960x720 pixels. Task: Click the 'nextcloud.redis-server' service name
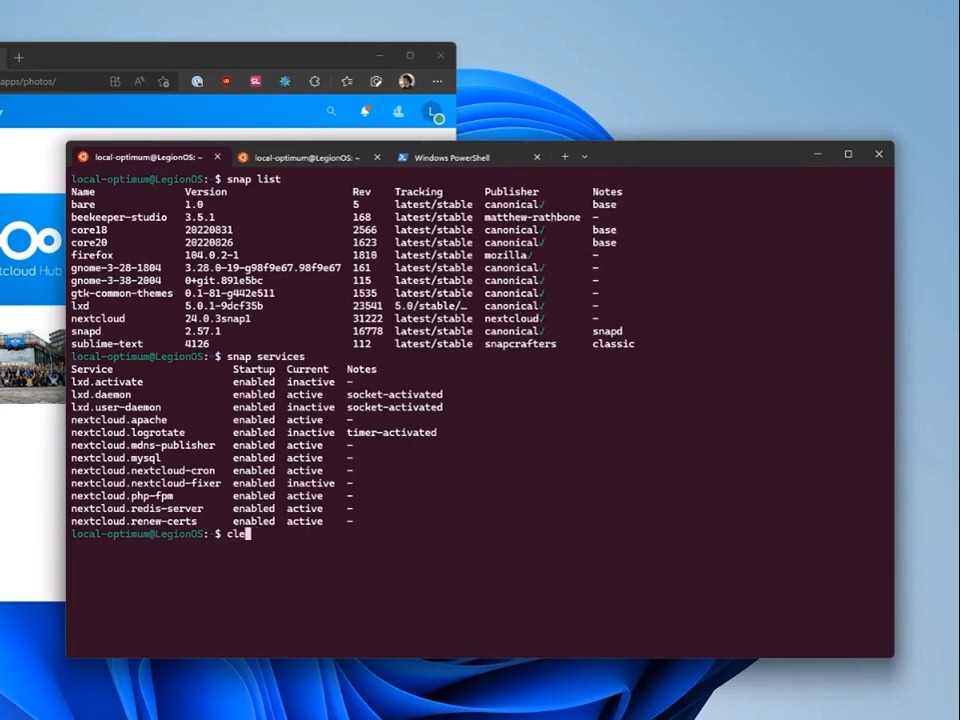(137, 509)
